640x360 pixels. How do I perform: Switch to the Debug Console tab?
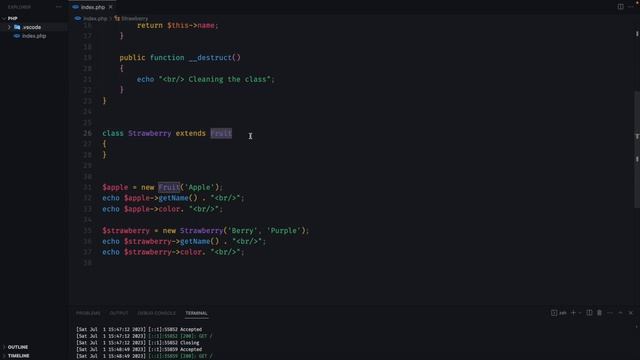[x=156, y=313]
